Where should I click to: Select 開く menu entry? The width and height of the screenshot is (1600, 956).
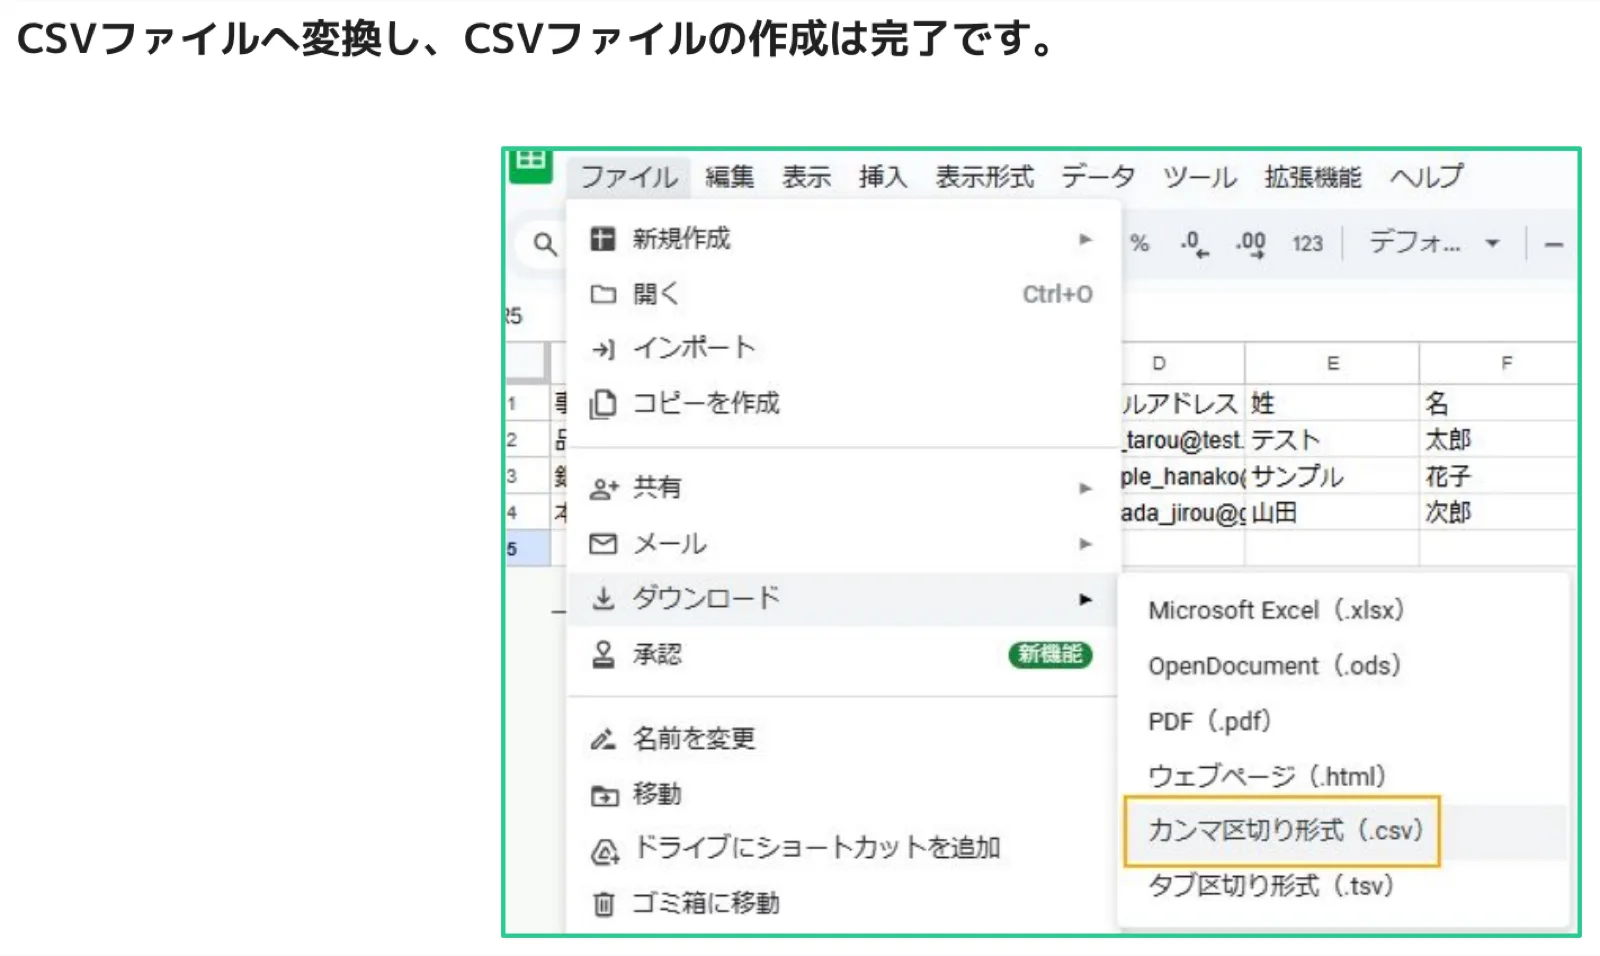click(842, 294)
